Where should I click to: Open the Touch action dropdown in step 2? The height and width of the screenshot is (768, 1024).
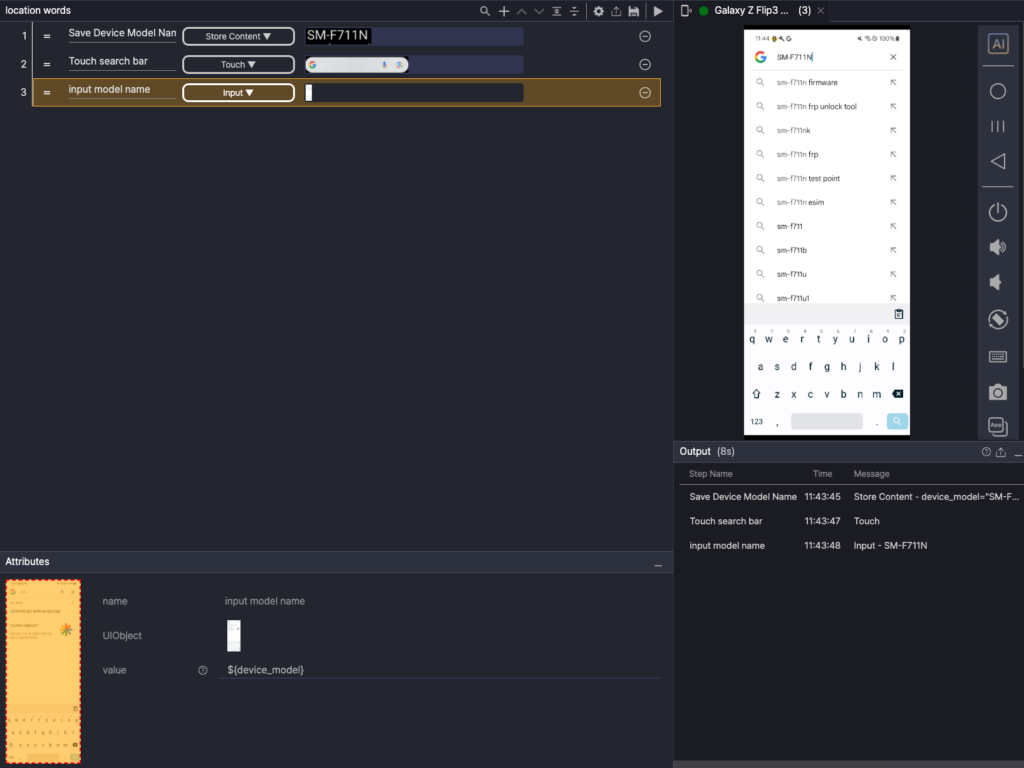[238, 64]
